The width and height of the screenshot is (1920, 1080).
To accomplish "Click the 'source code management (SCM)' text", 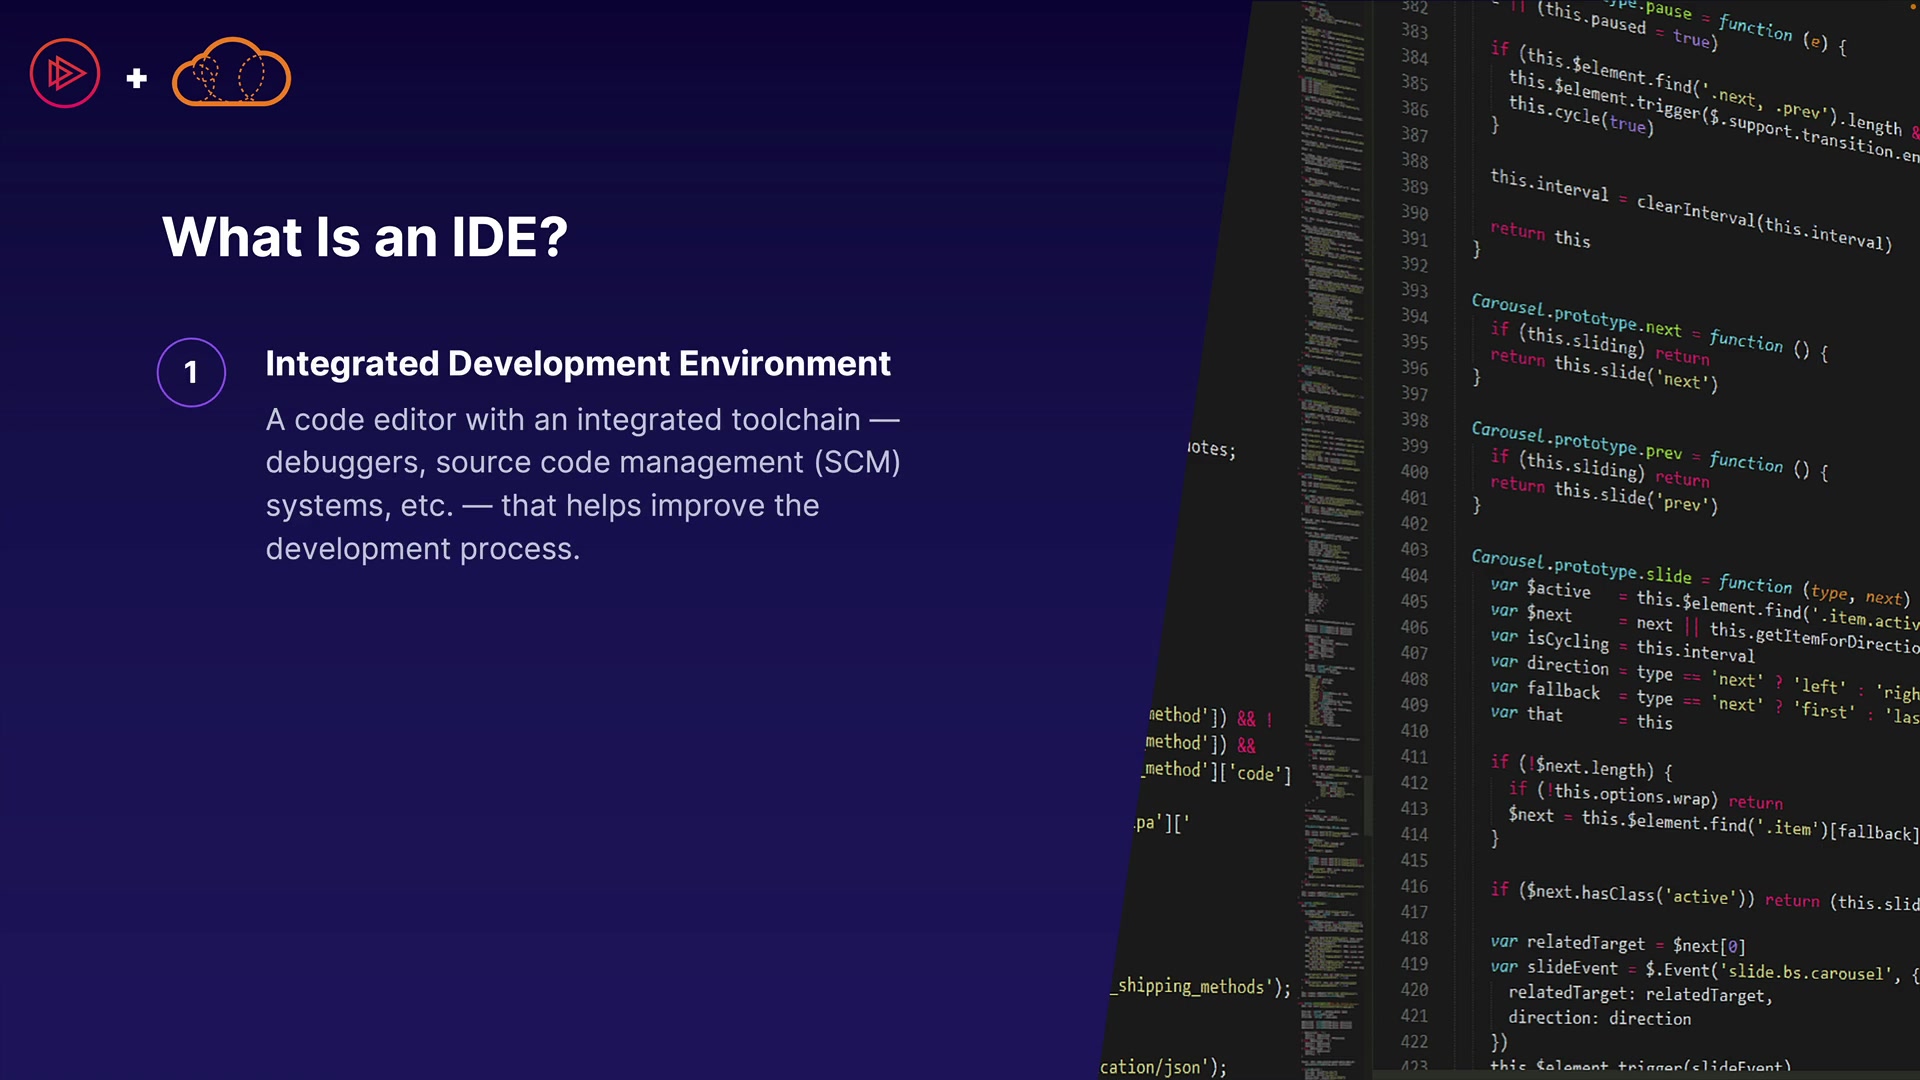I will coord(667,462).
